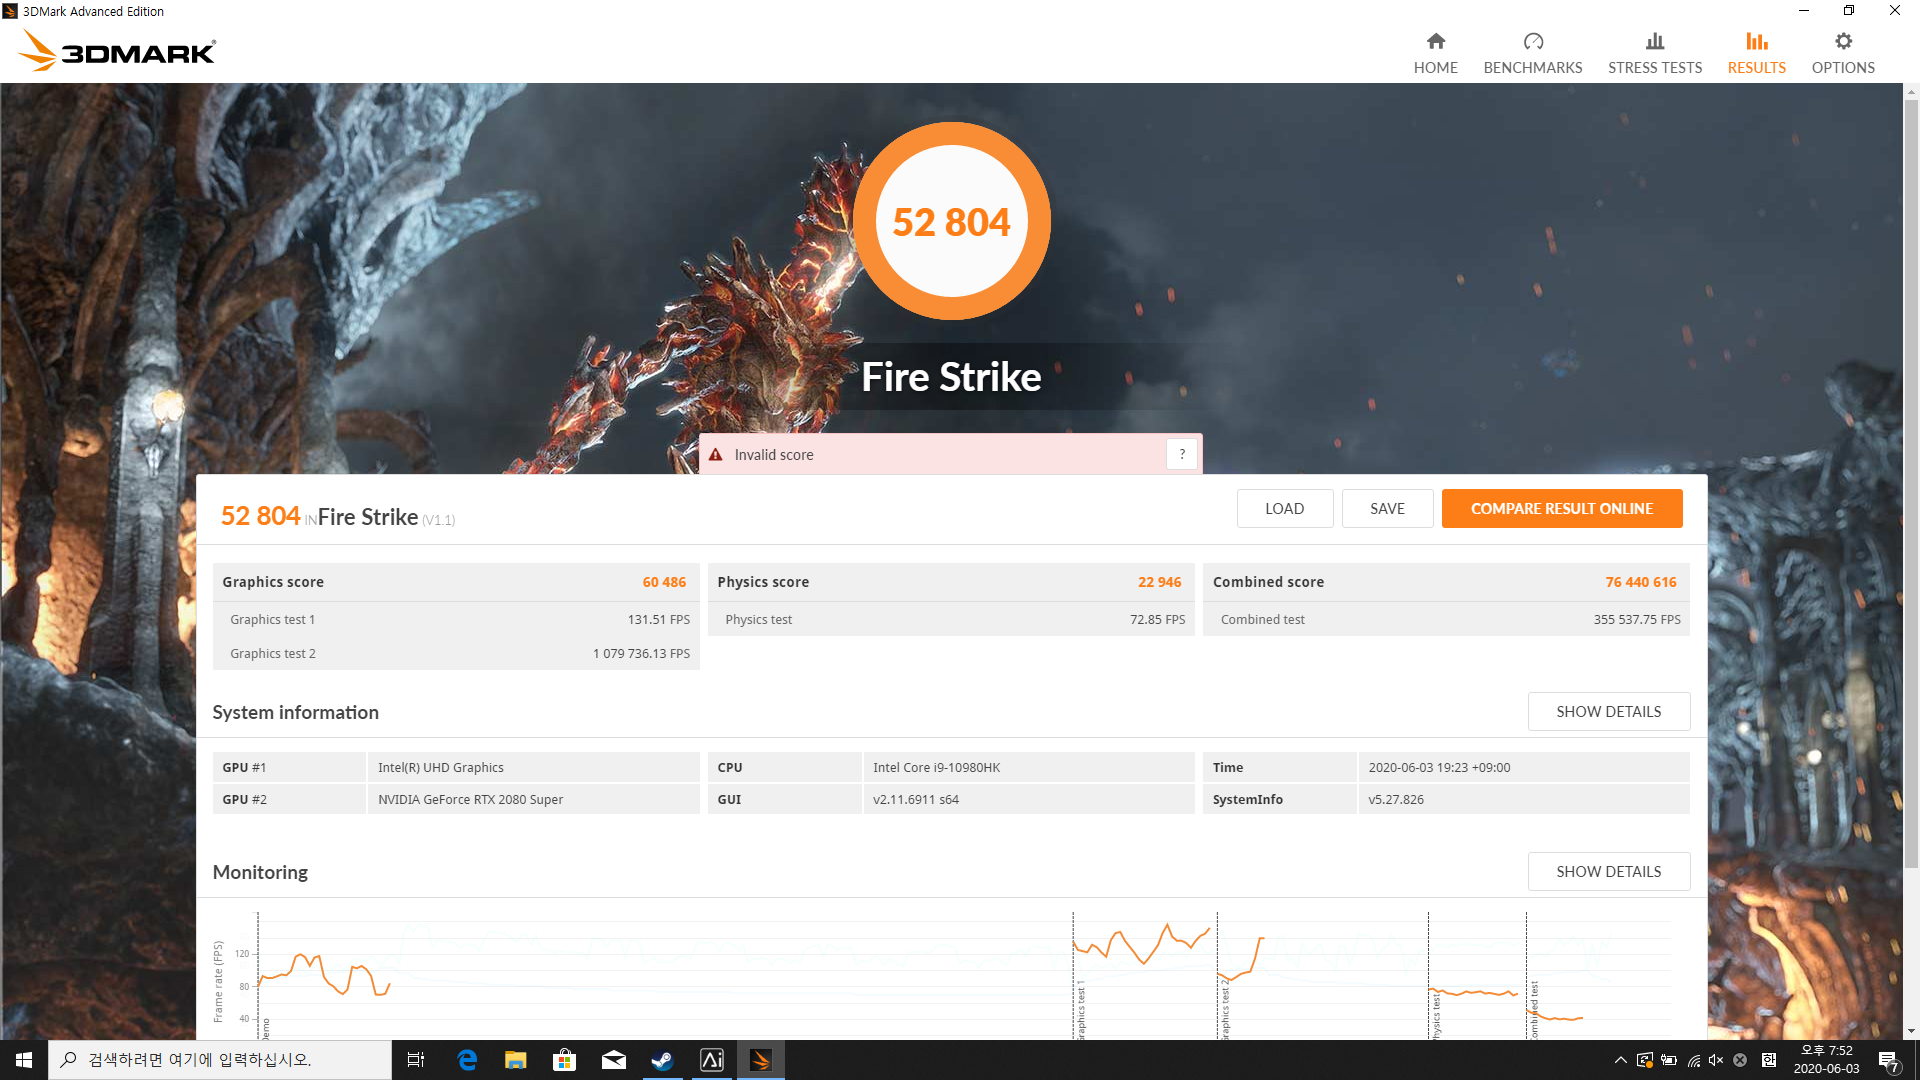Screen dimensions: 1920x1080
Task: Click the Results tab
Action: [x=1756, y=53]
